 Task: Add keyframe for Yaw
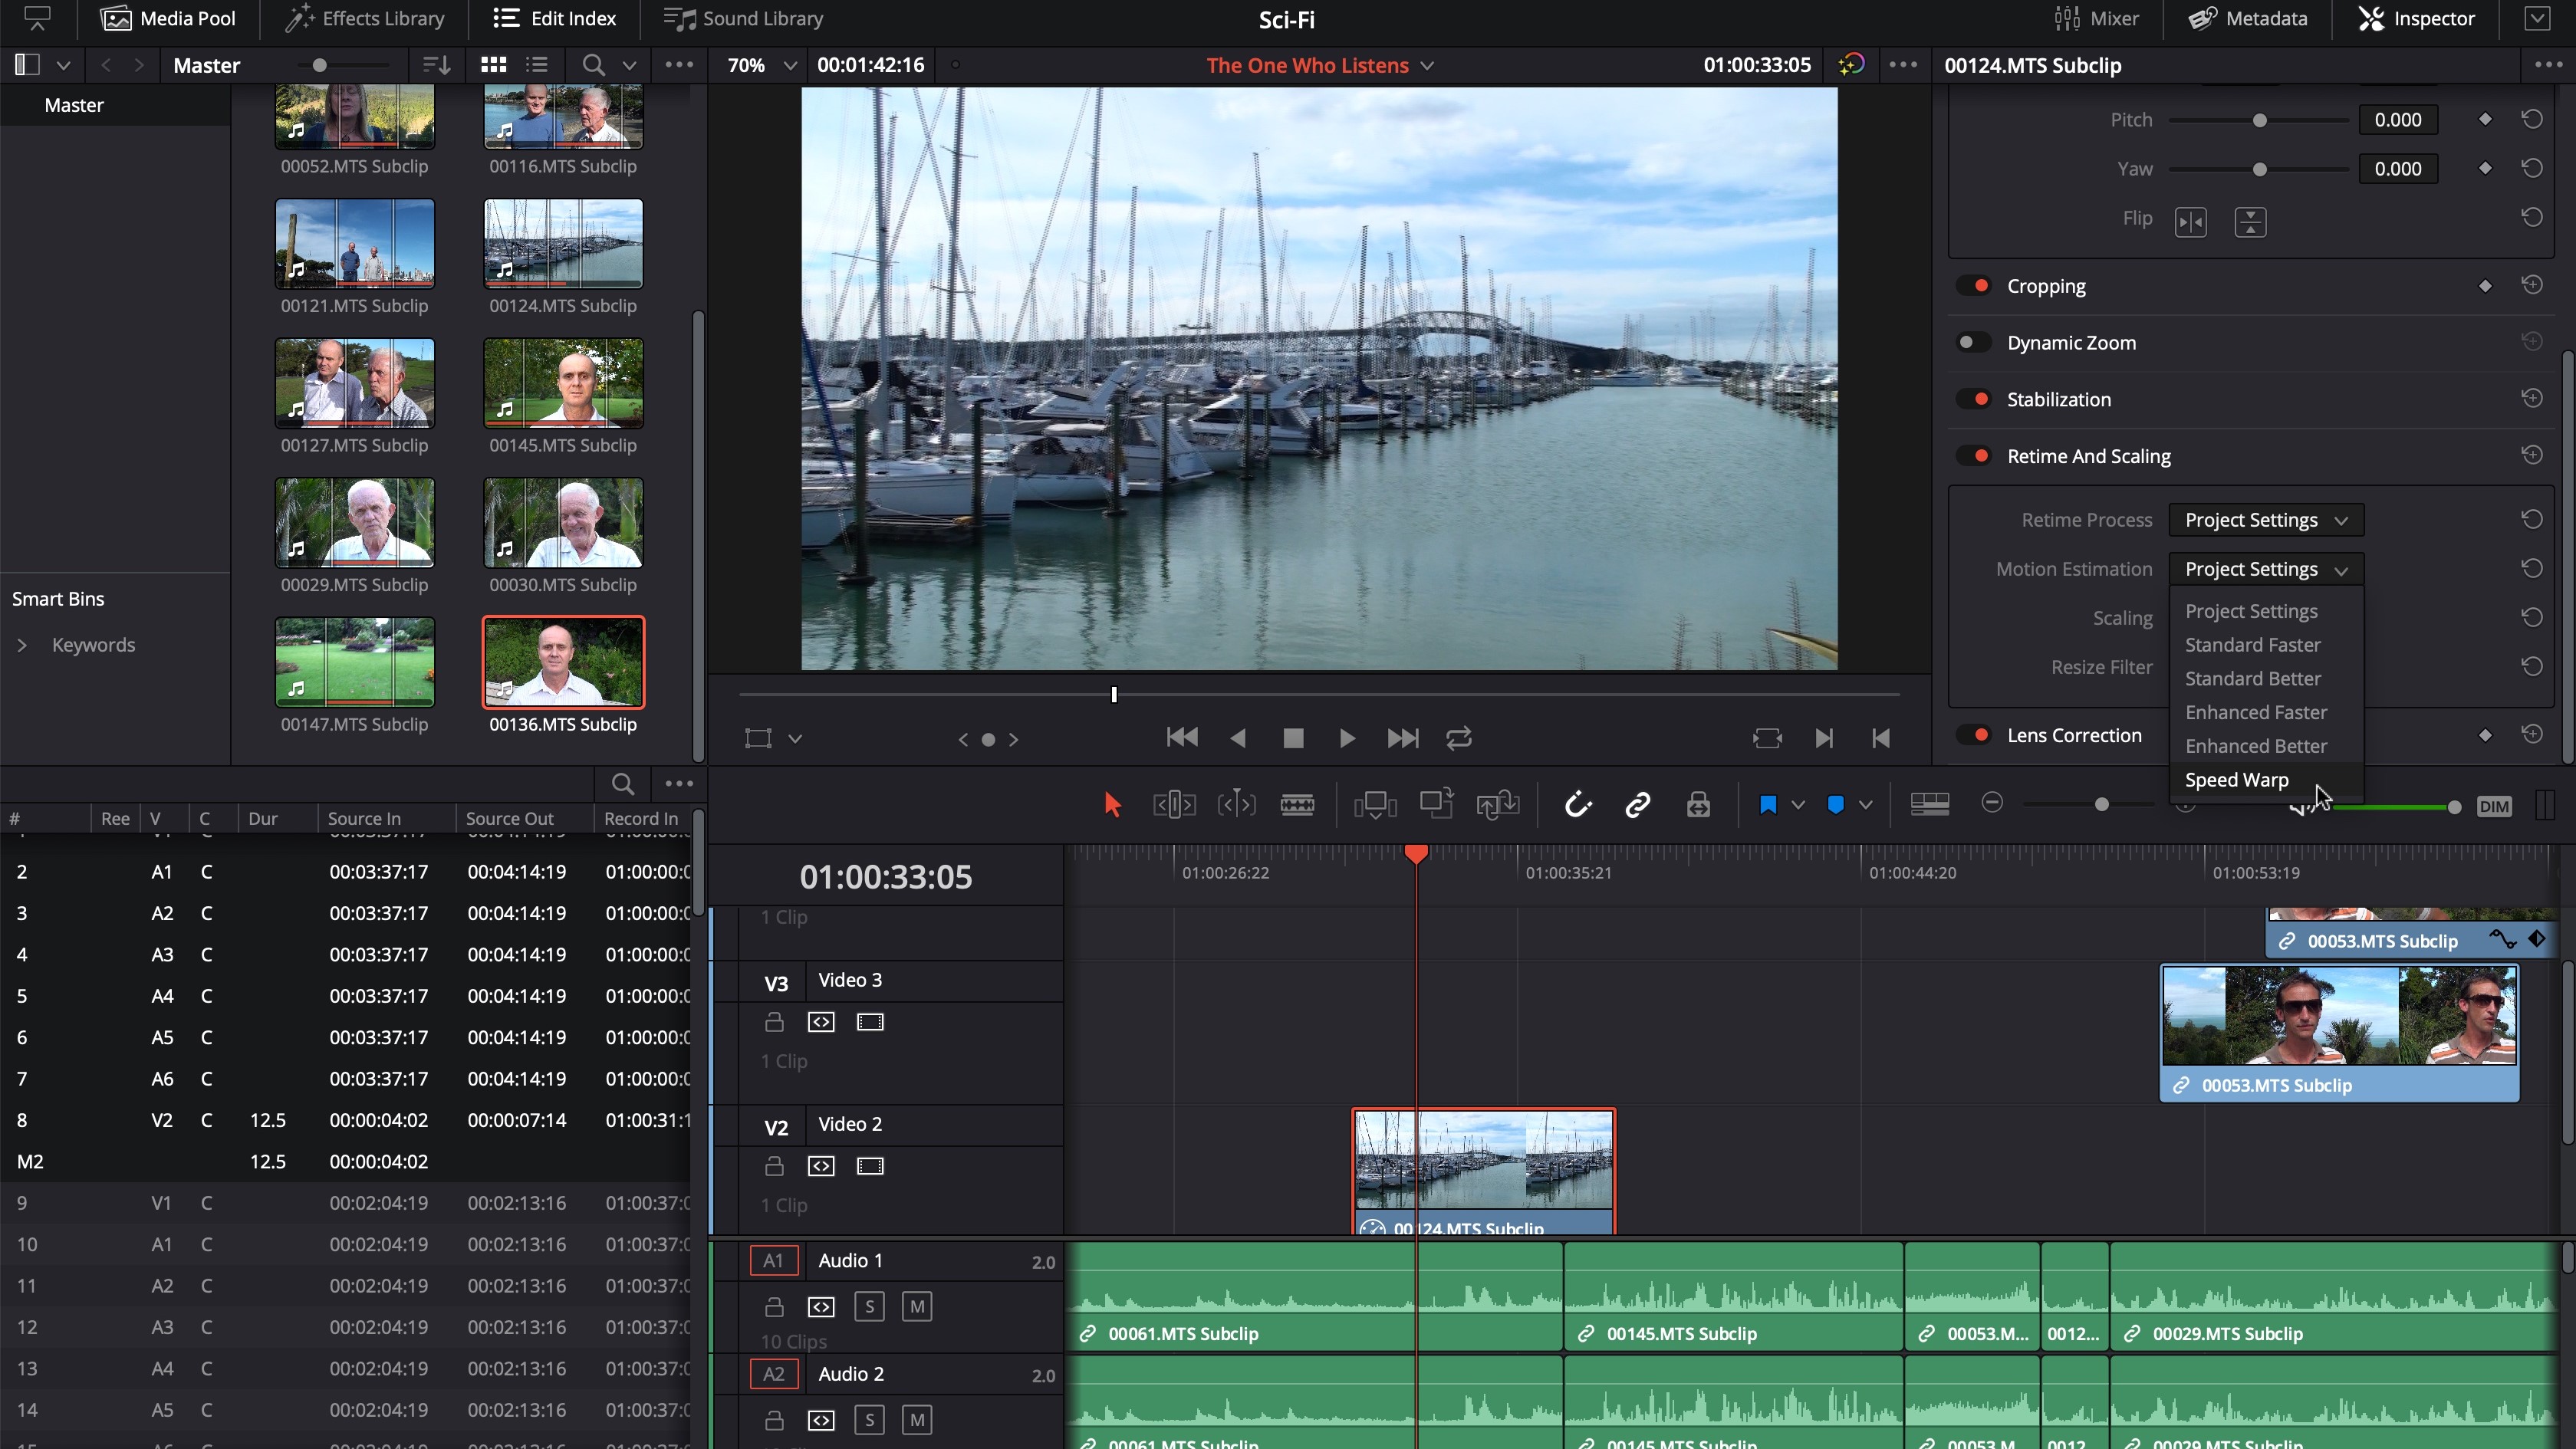(2485, 168)
